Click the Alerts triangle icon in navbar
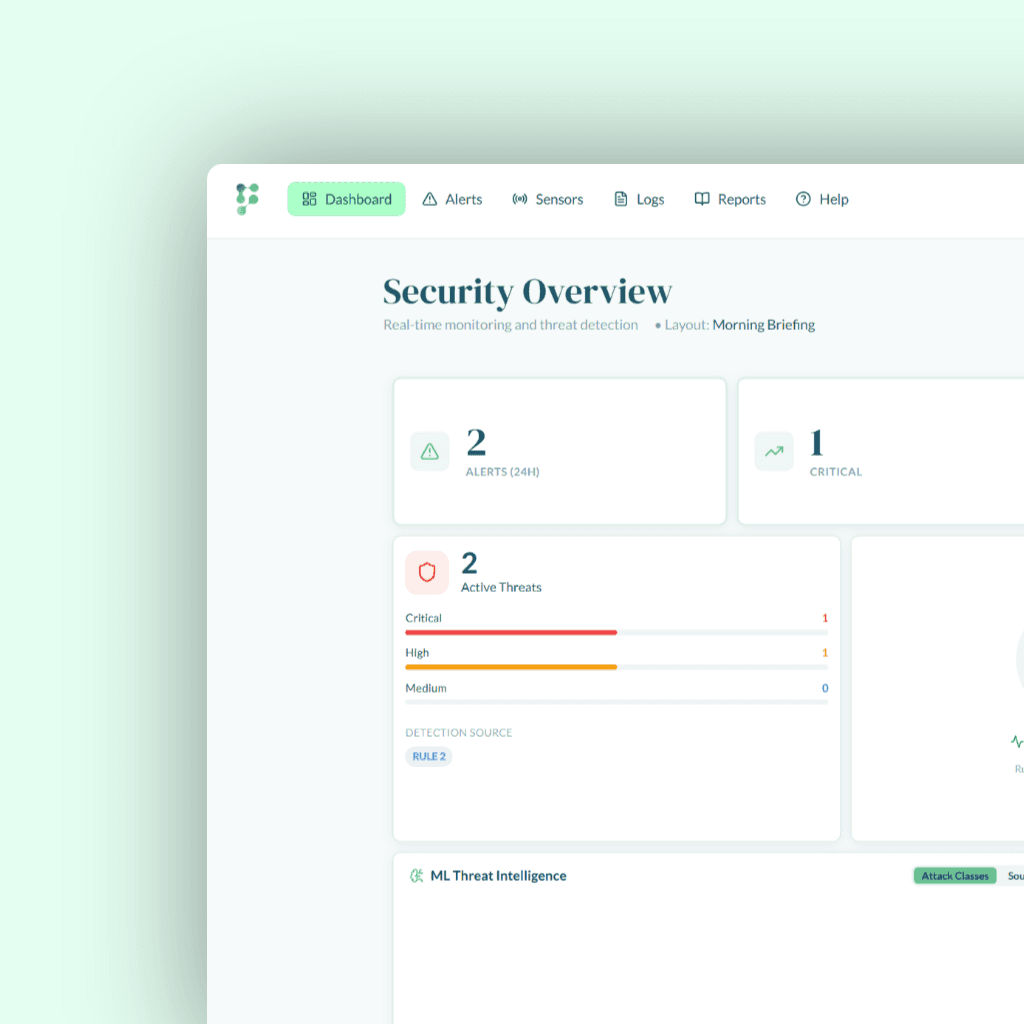The height and width of the screenshot is (1024, 1024). tap(430, 199)
